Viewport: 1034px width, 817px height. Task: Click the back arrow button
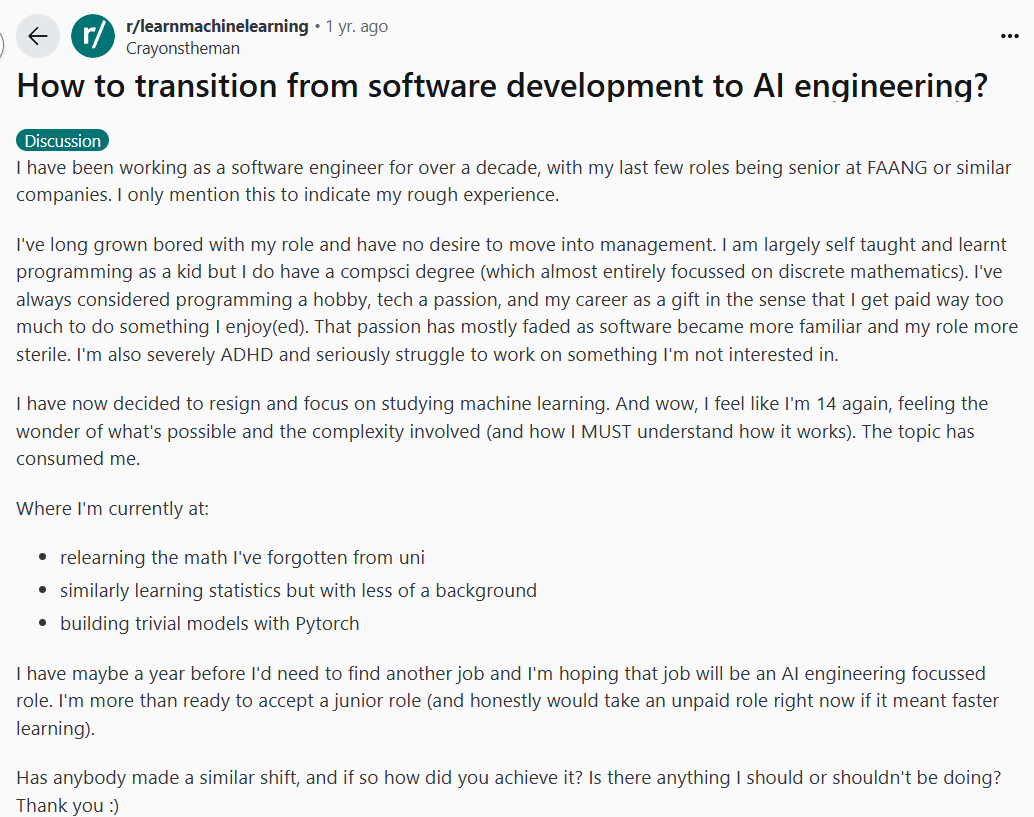click(x=37, y=37)
